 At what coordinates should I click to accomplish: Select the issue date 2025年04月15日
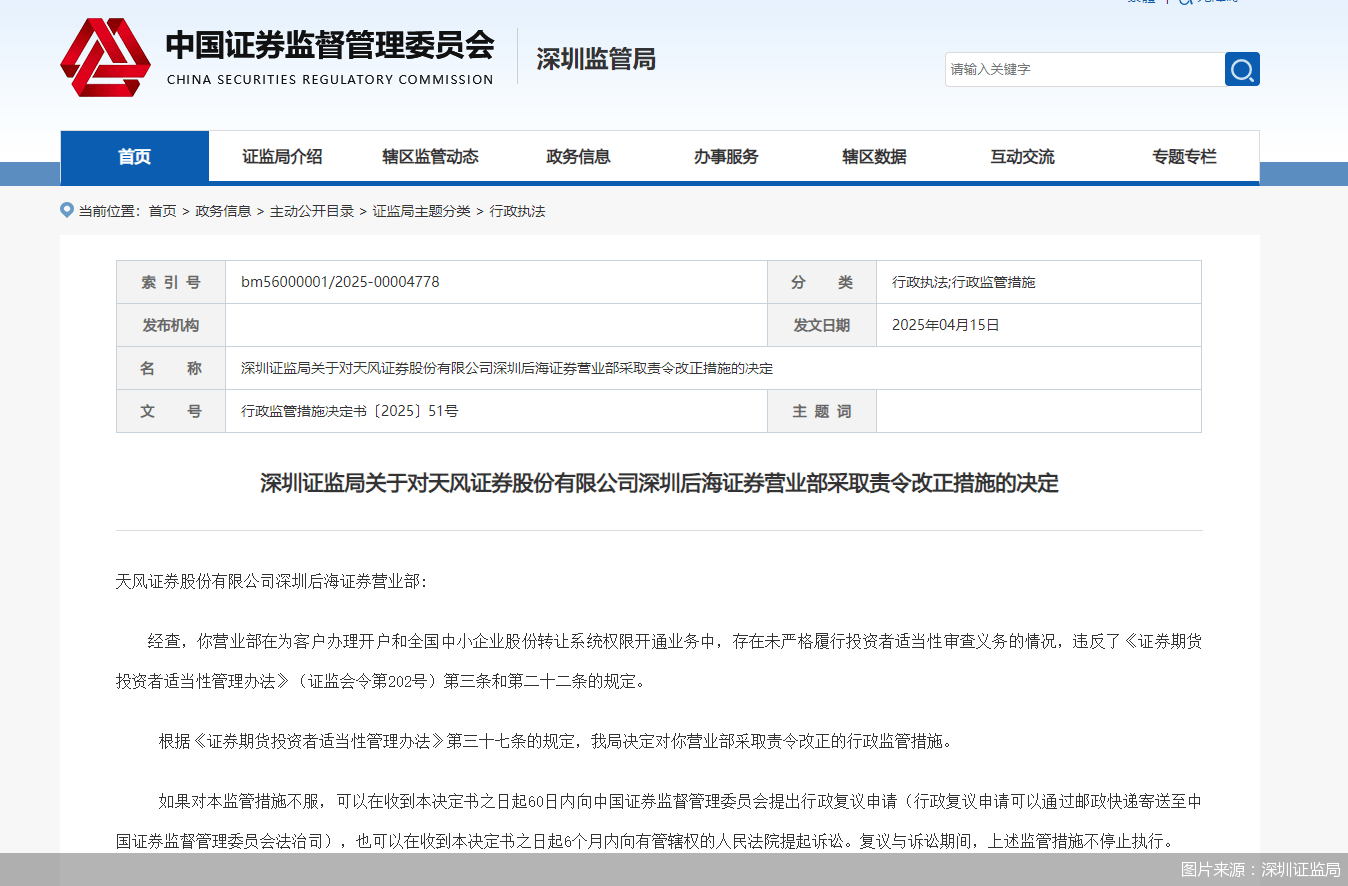tap(945, 325)
